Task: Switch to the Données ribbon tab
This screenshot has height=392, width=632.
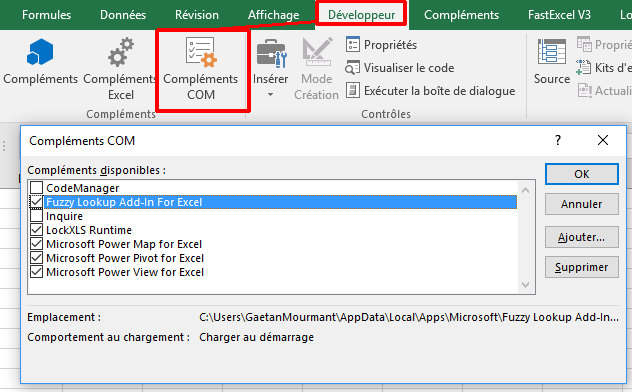Action: tap(123, 15)
